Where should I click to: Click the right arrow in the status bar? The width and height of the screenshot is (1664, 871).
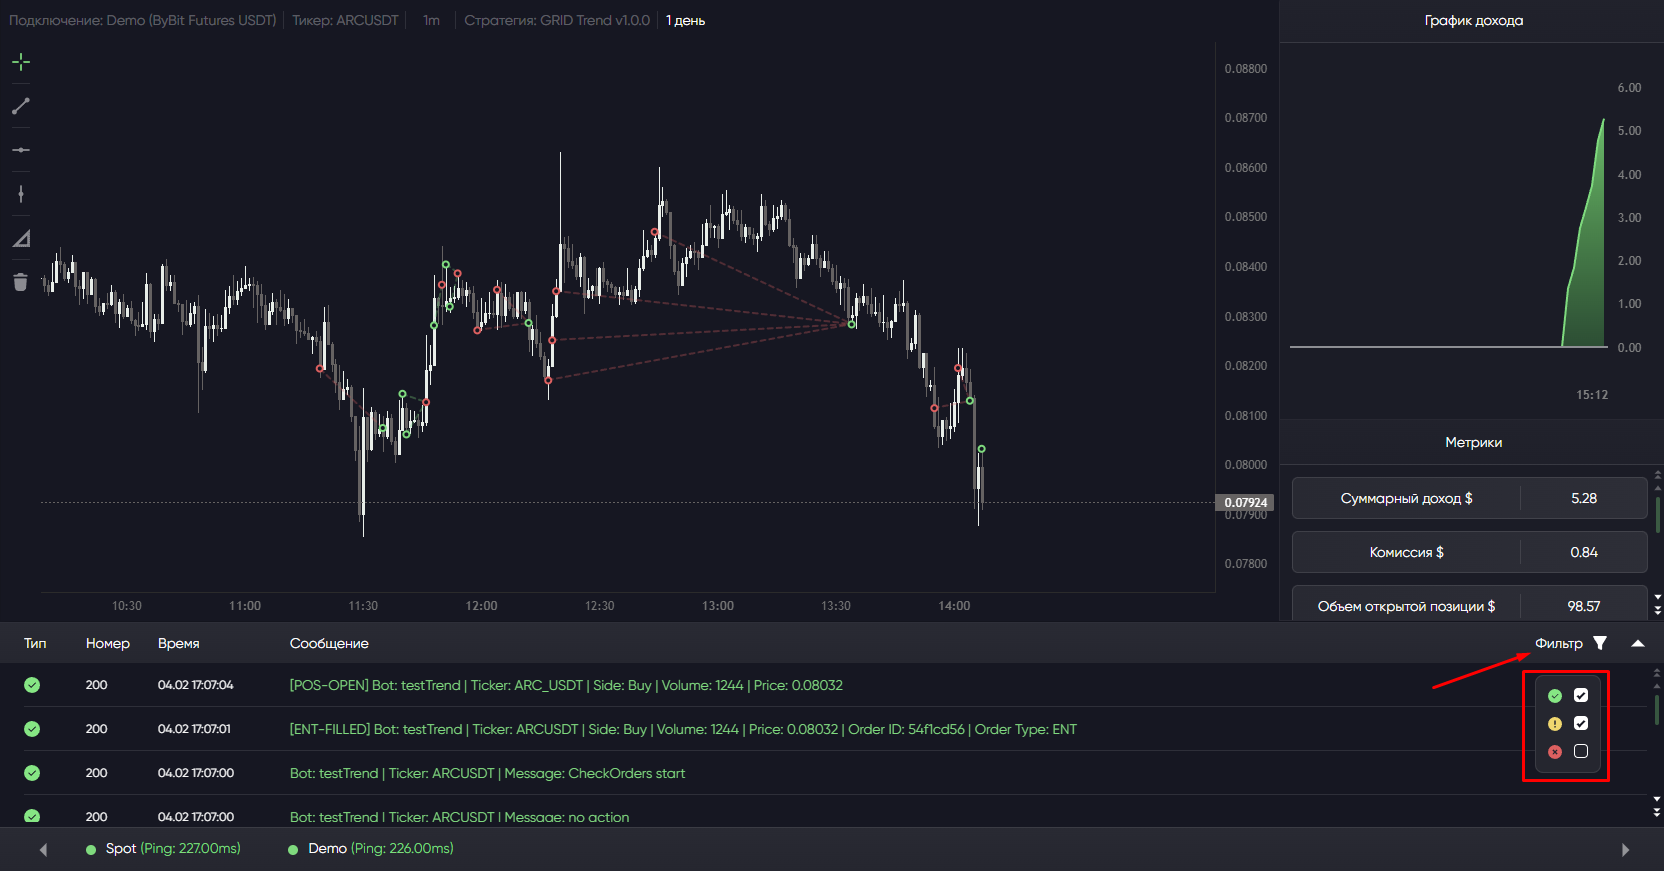pyautogui.click(x=1625, y=849)
